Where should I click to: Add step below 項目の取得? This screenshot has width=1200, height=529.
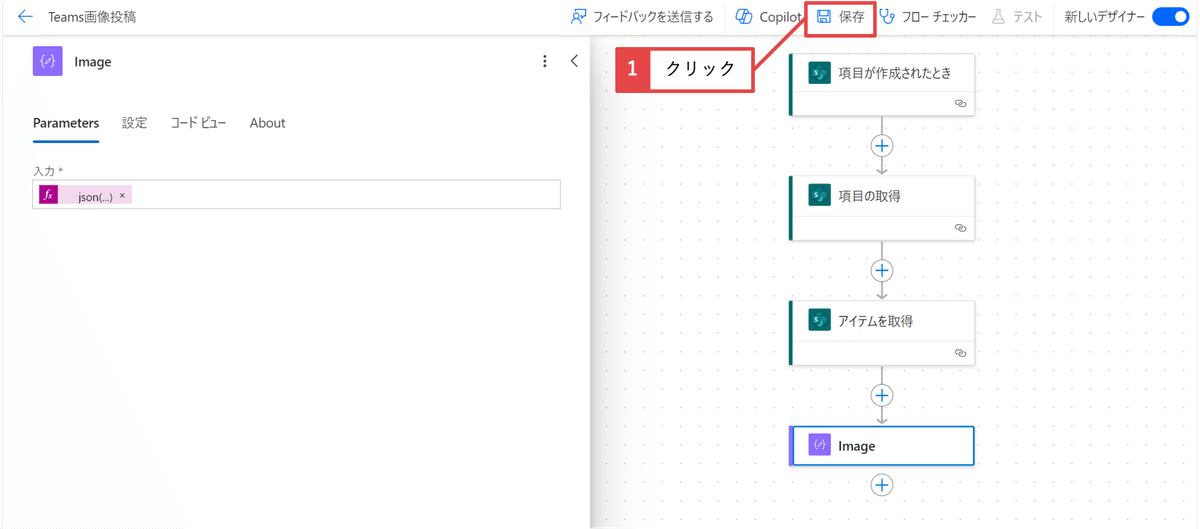pos(882,270)
